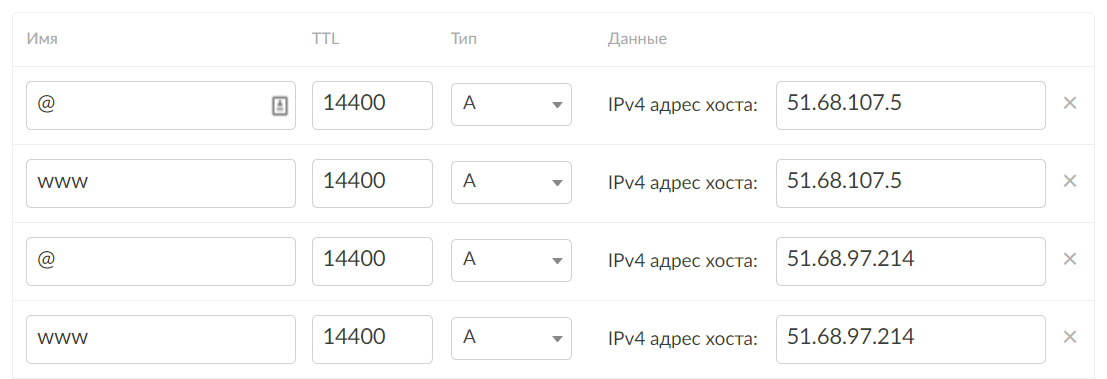Expand record type selector in last row
The image size is (1107, 379).
511,338
